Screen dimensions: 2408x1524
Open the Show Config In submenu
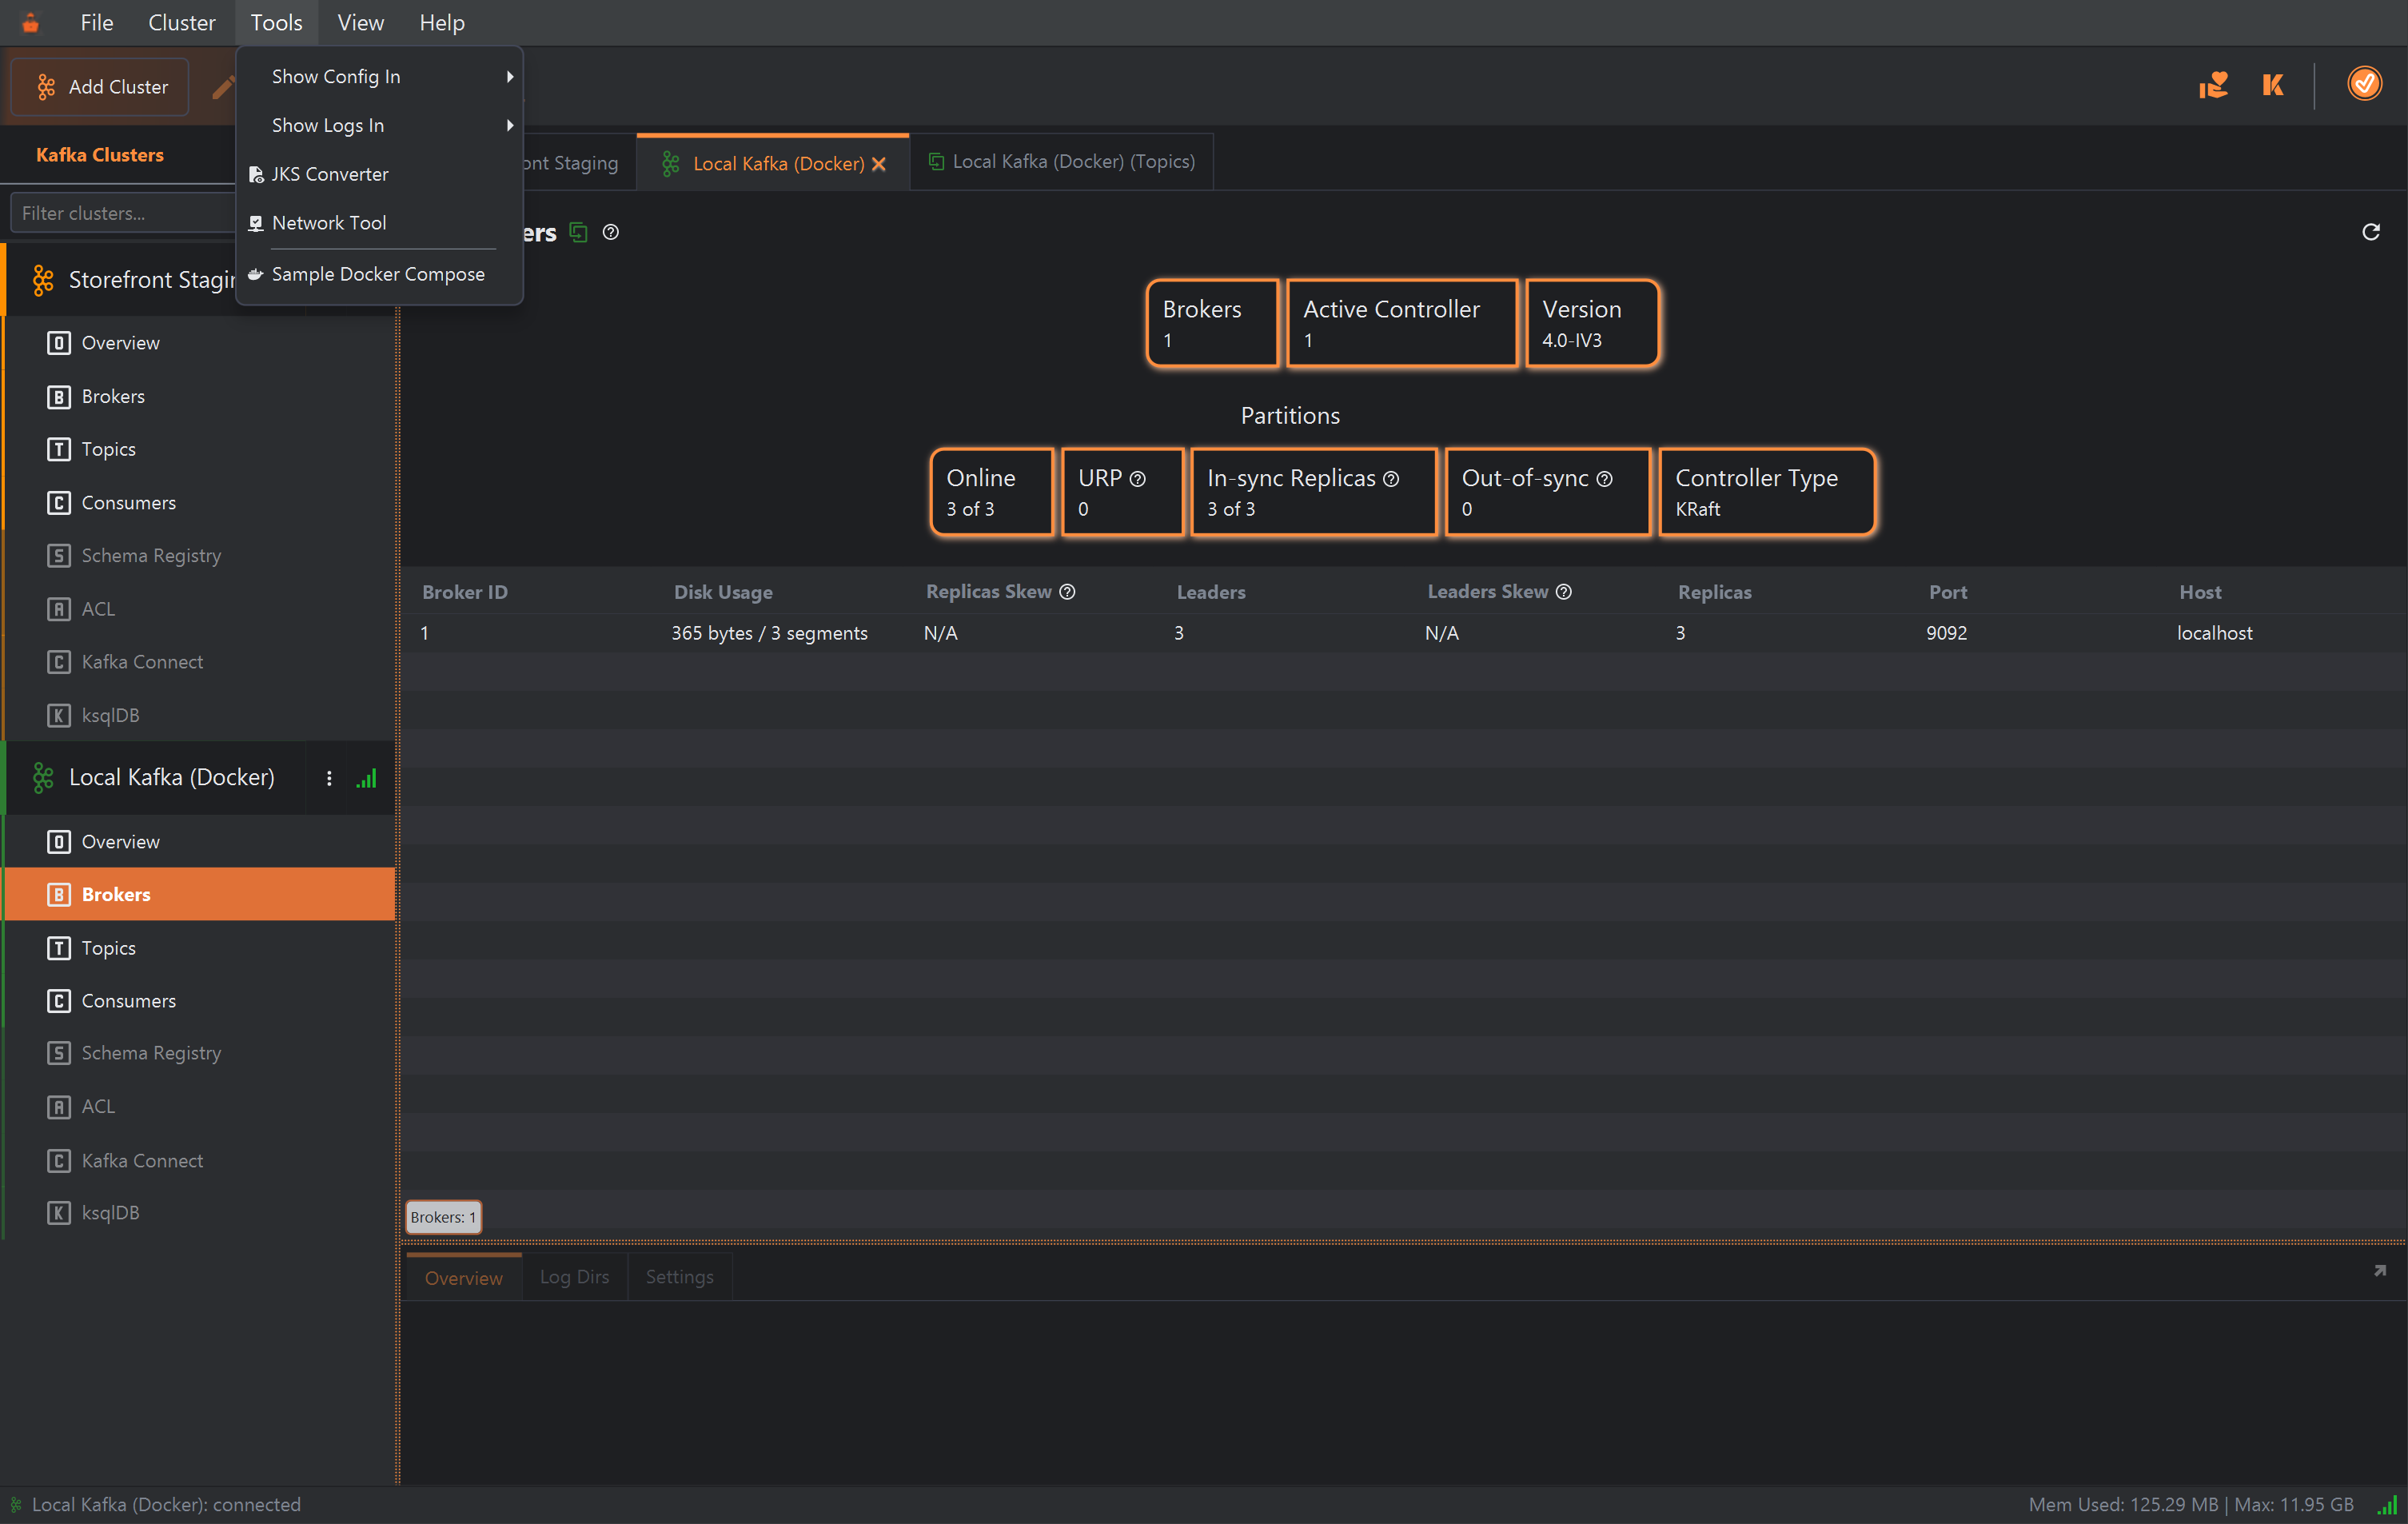pos(380,76)
